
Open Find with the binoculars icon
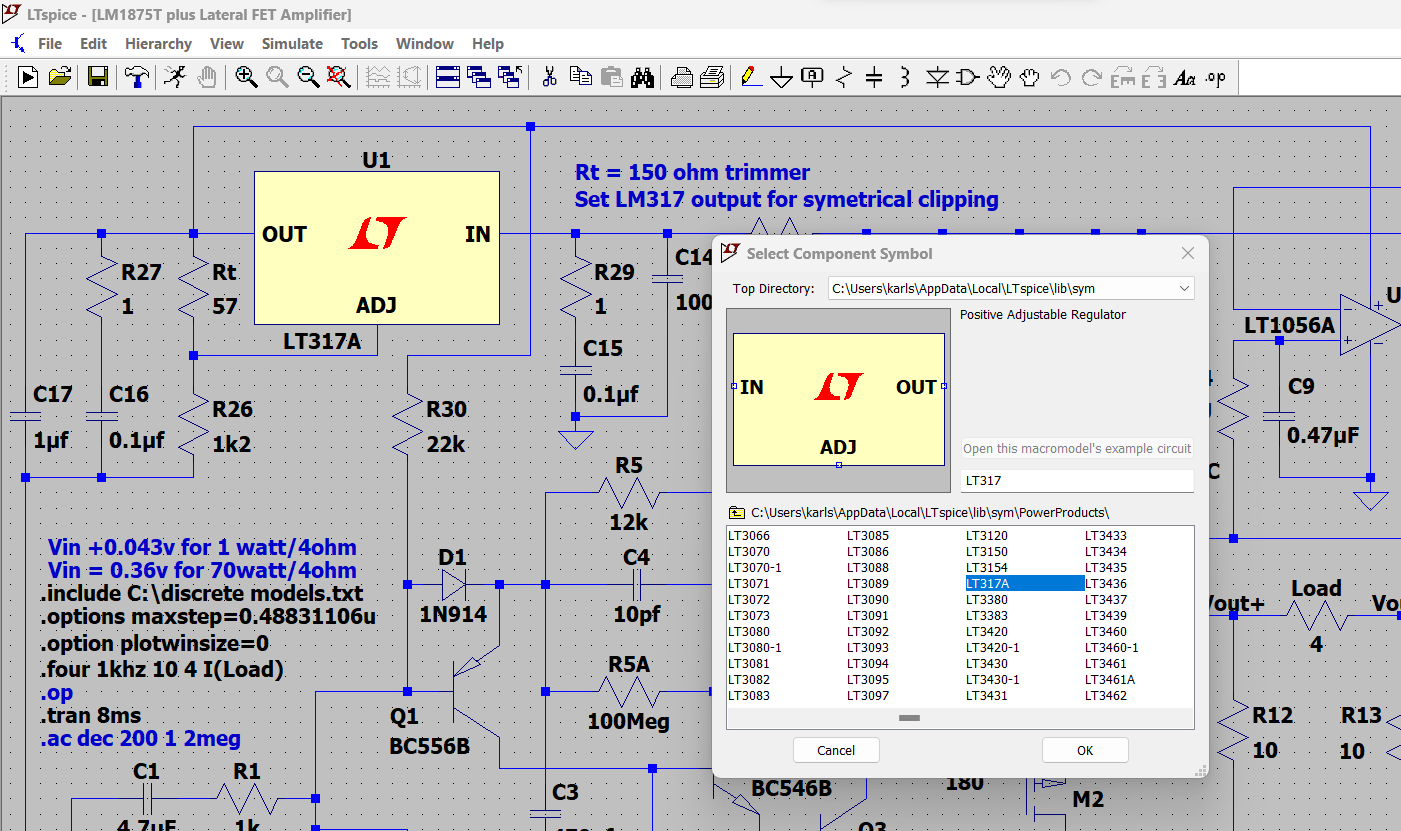(642, 76)
